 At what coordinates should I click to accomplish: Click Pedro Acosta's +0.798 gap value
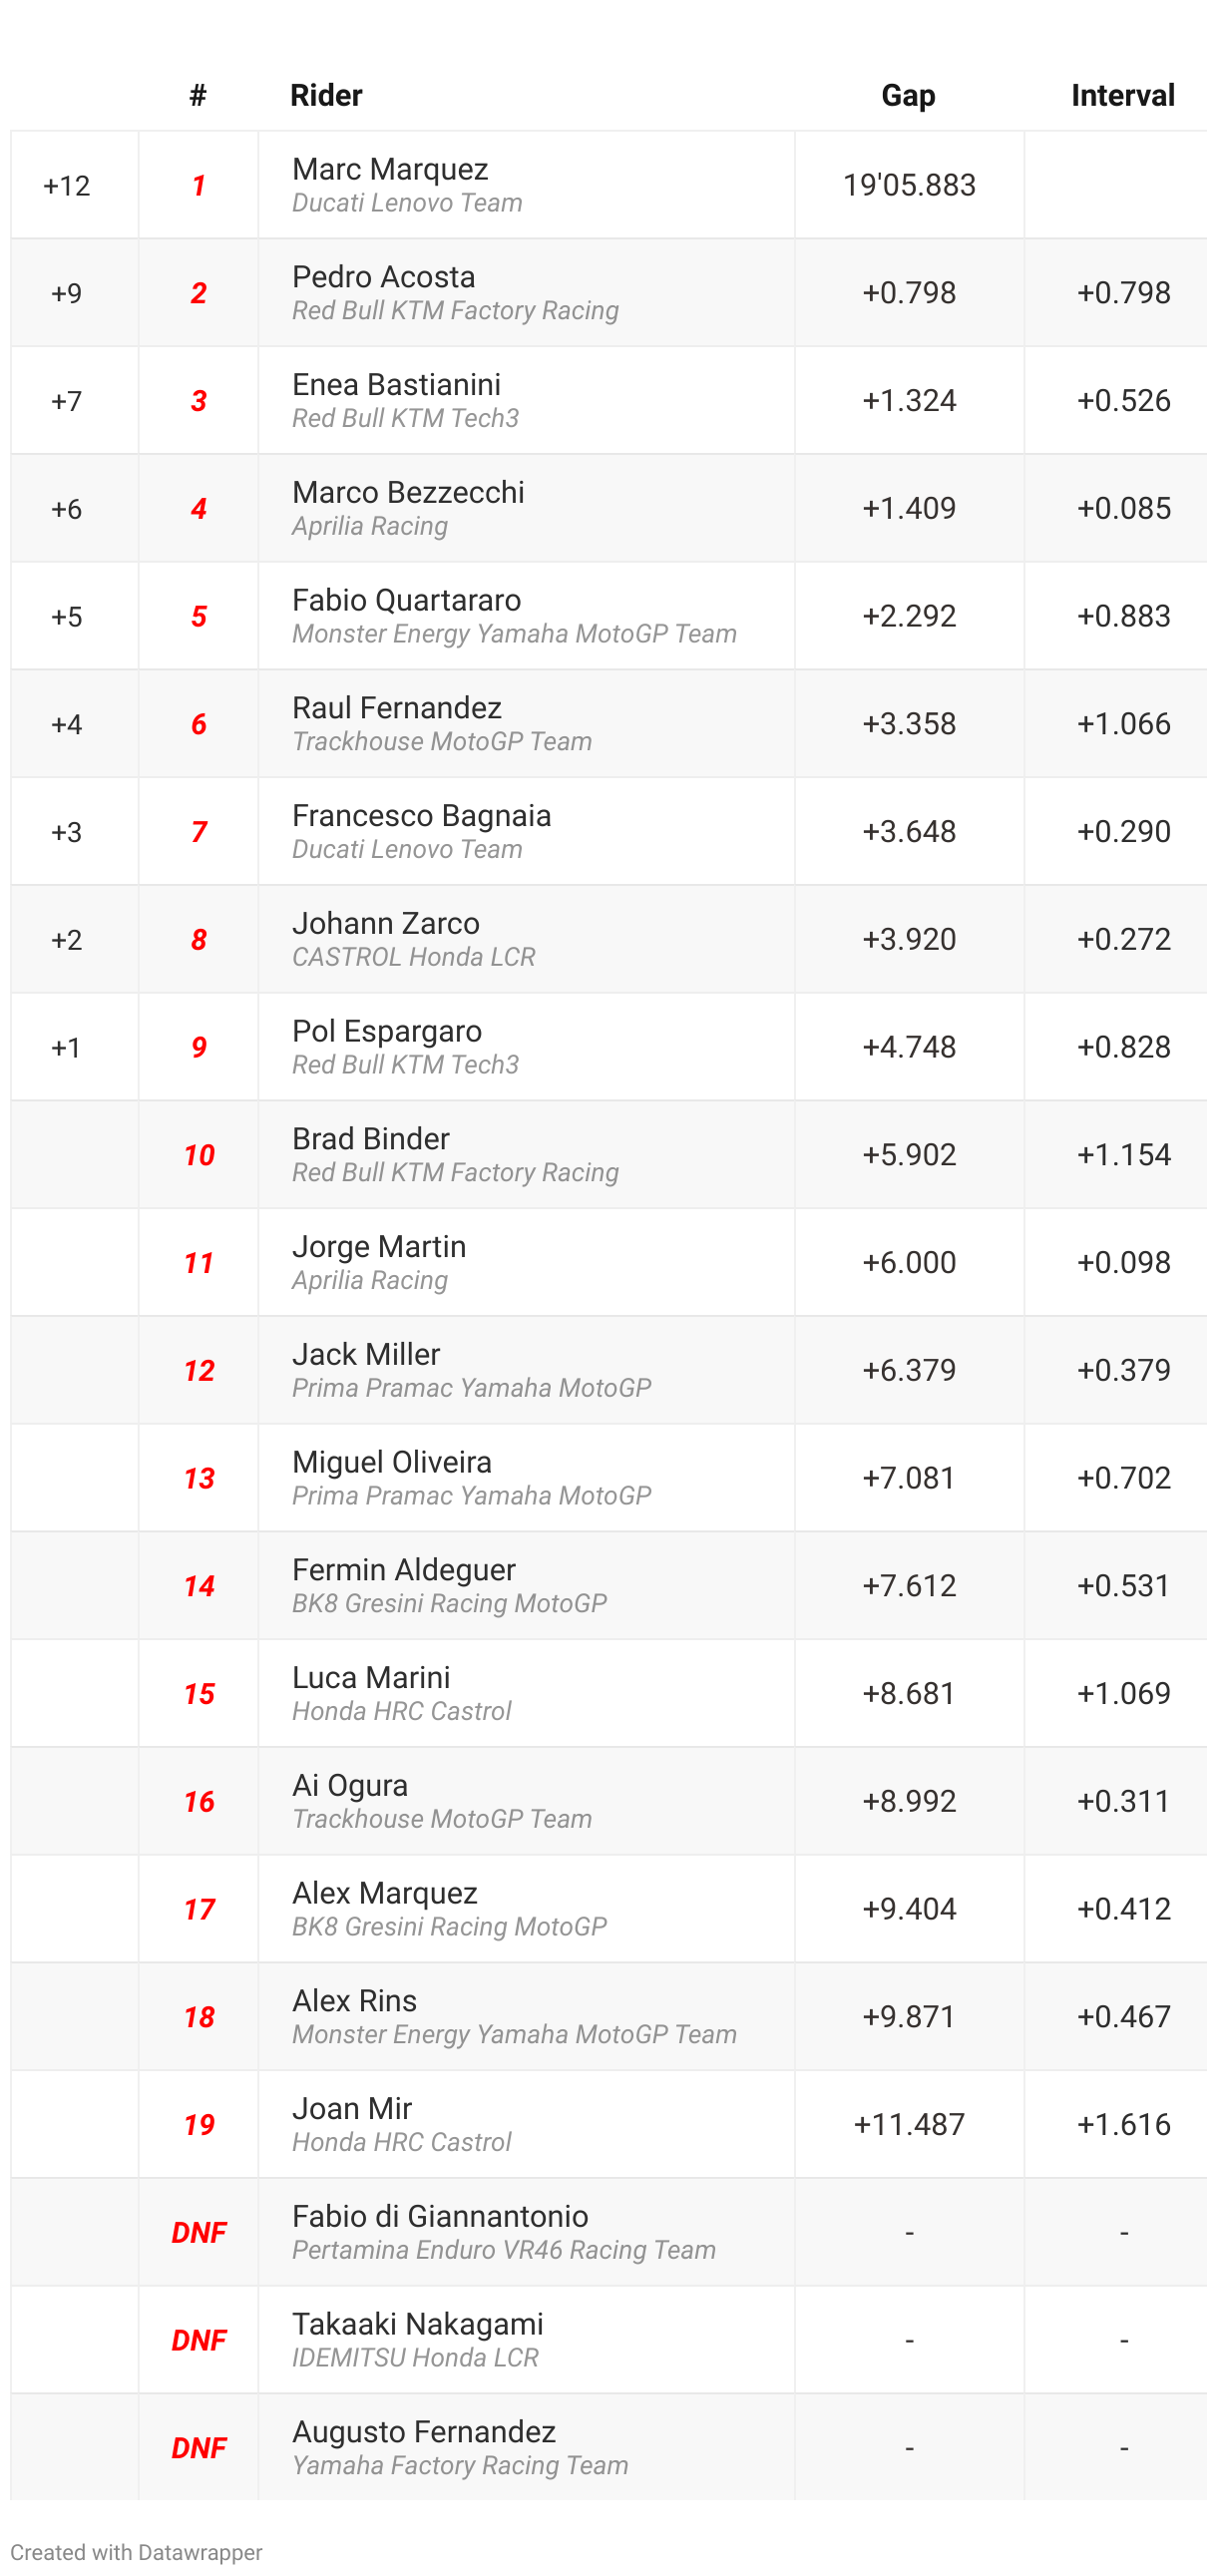(908, 293)
